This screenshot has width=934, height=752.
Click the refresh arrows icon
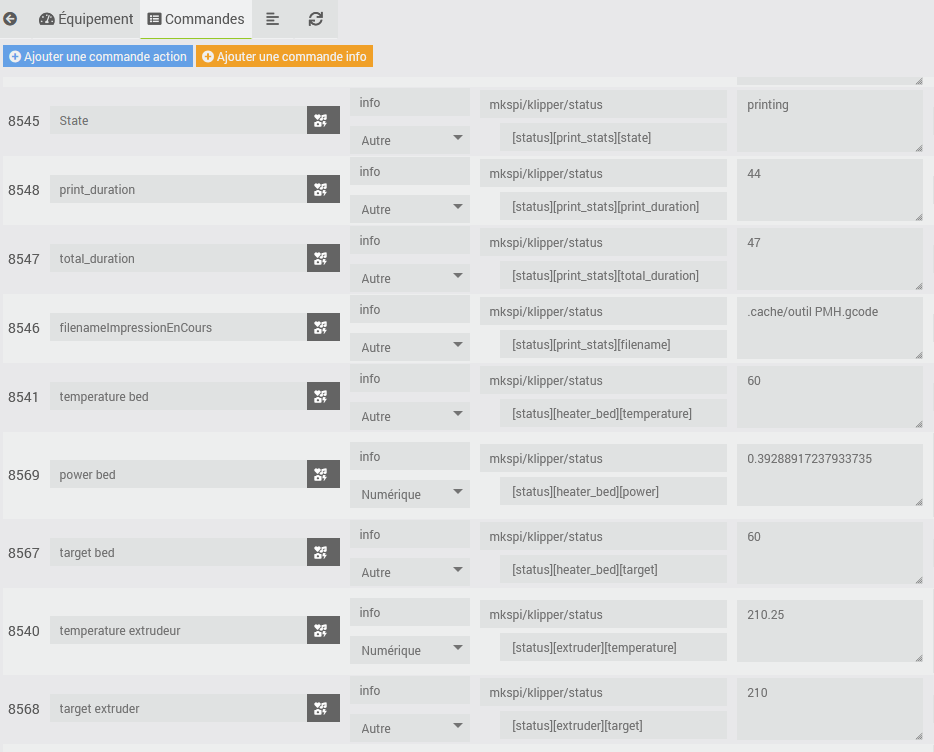(x=316, y=19)
